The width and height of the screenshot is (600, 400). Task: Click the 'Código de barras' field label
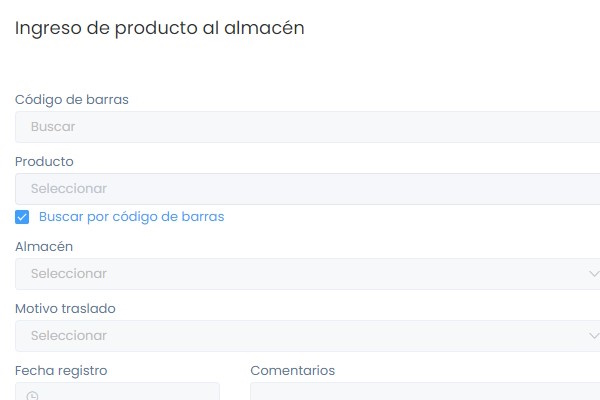tap(71, 99)
